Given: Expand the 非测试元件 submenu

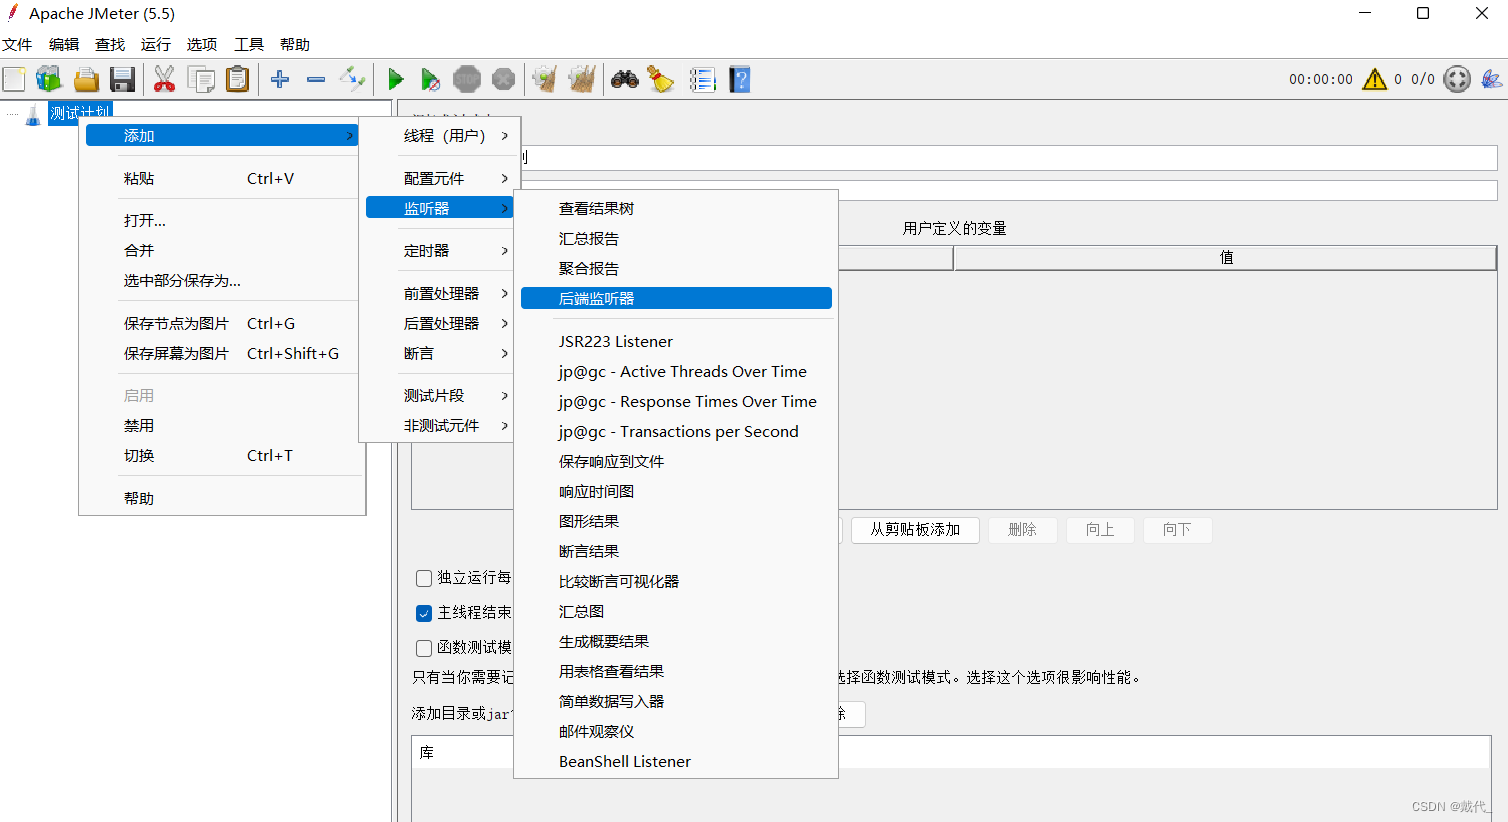Looking at the screenshot, I should click(439, 426).
